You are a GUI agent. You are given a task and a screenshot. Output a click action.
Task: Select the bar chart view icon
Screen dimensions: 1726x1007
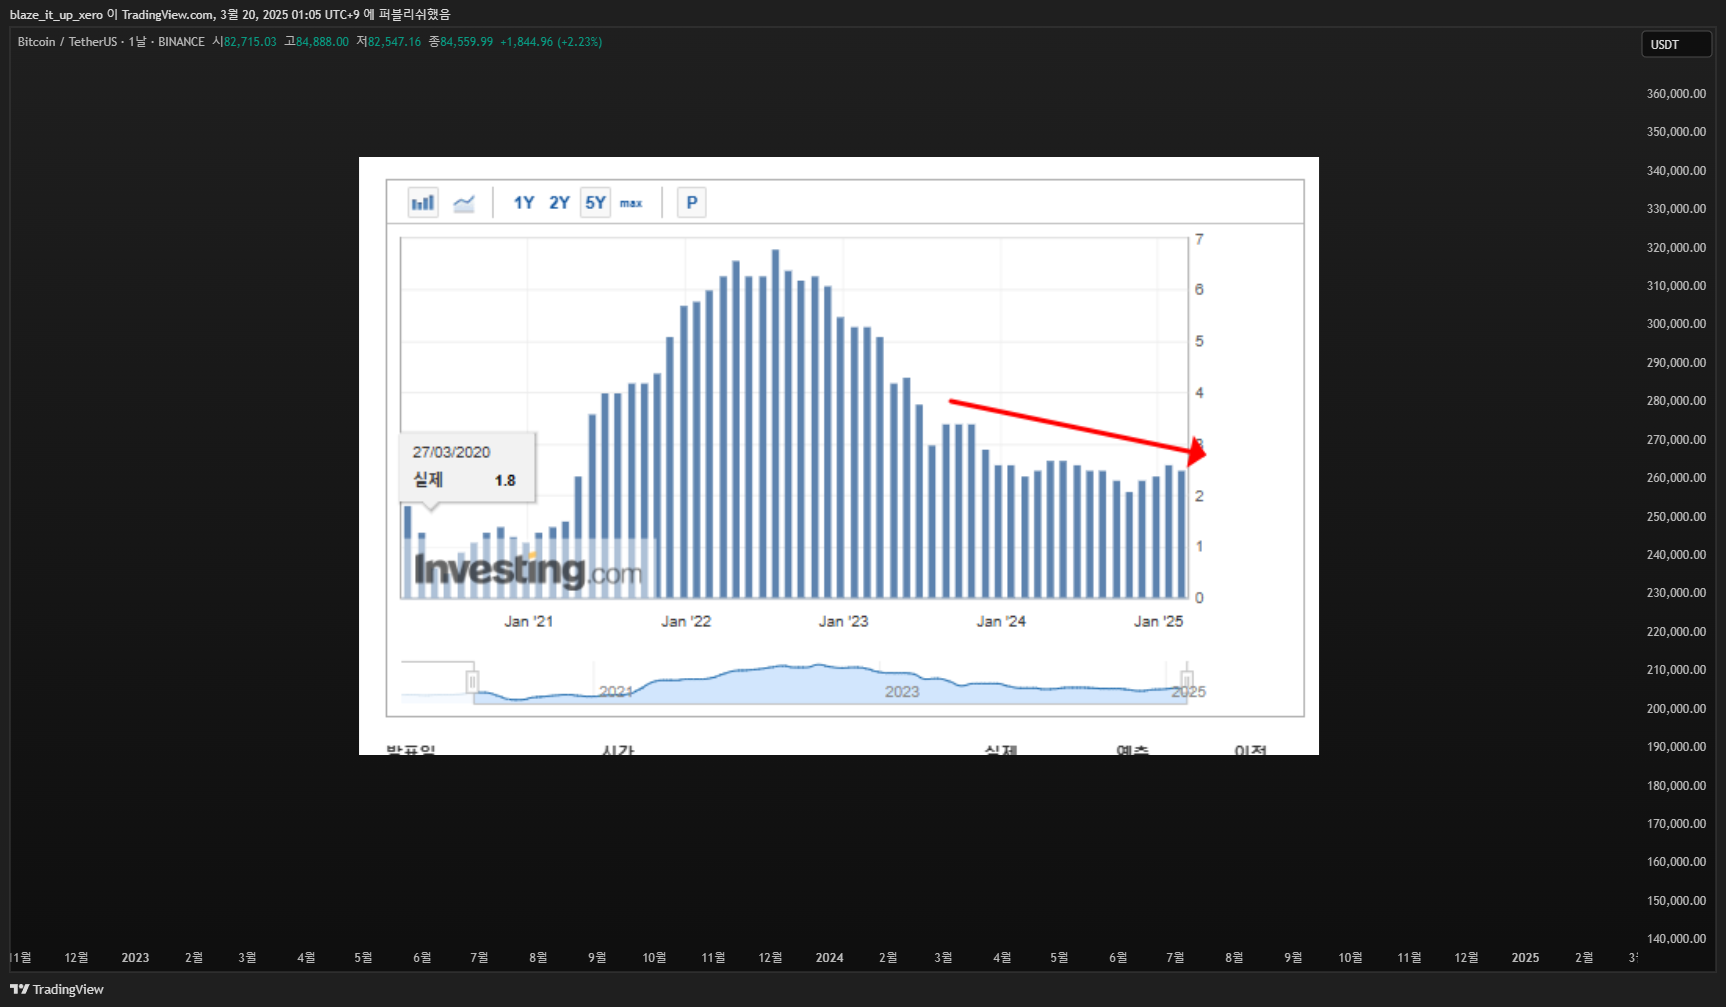pyautogui.click(x=423, y=203)
